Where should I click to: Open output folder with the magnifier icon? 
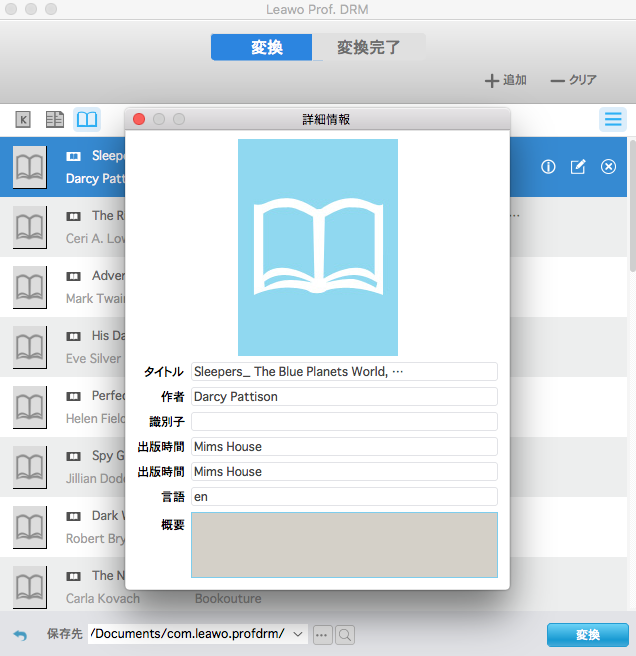click(x=345, y=634)
